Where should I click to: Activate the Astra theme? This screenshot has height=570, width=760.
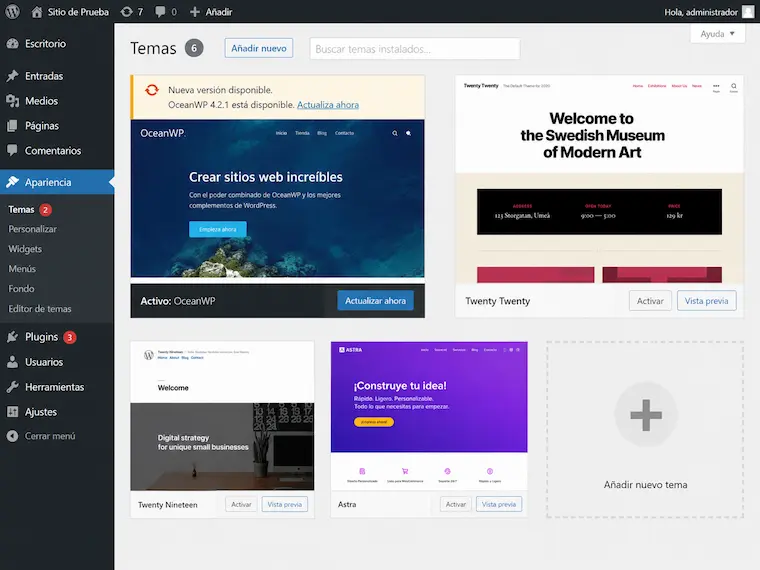pyautogui.click(x=456, y=505)
